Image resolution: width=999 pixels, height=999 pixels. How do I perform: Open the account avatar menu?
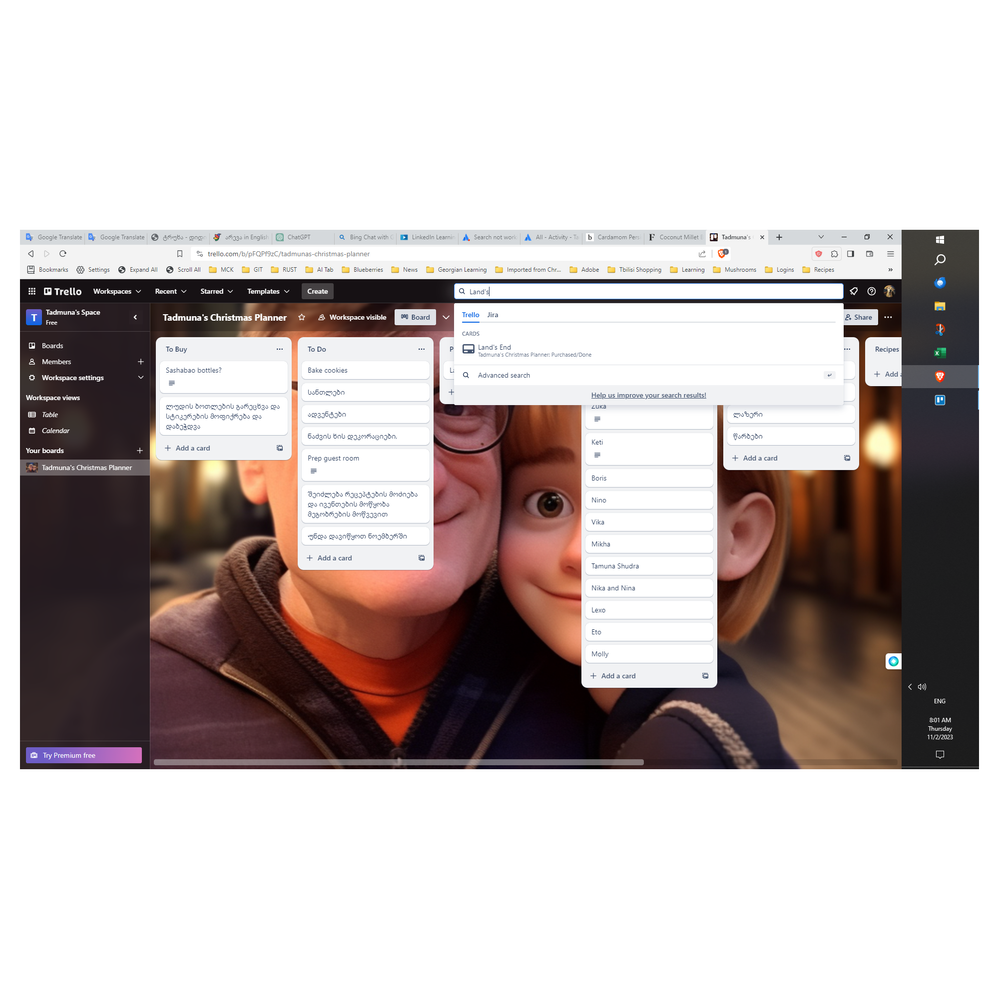(x=889, y=291)
